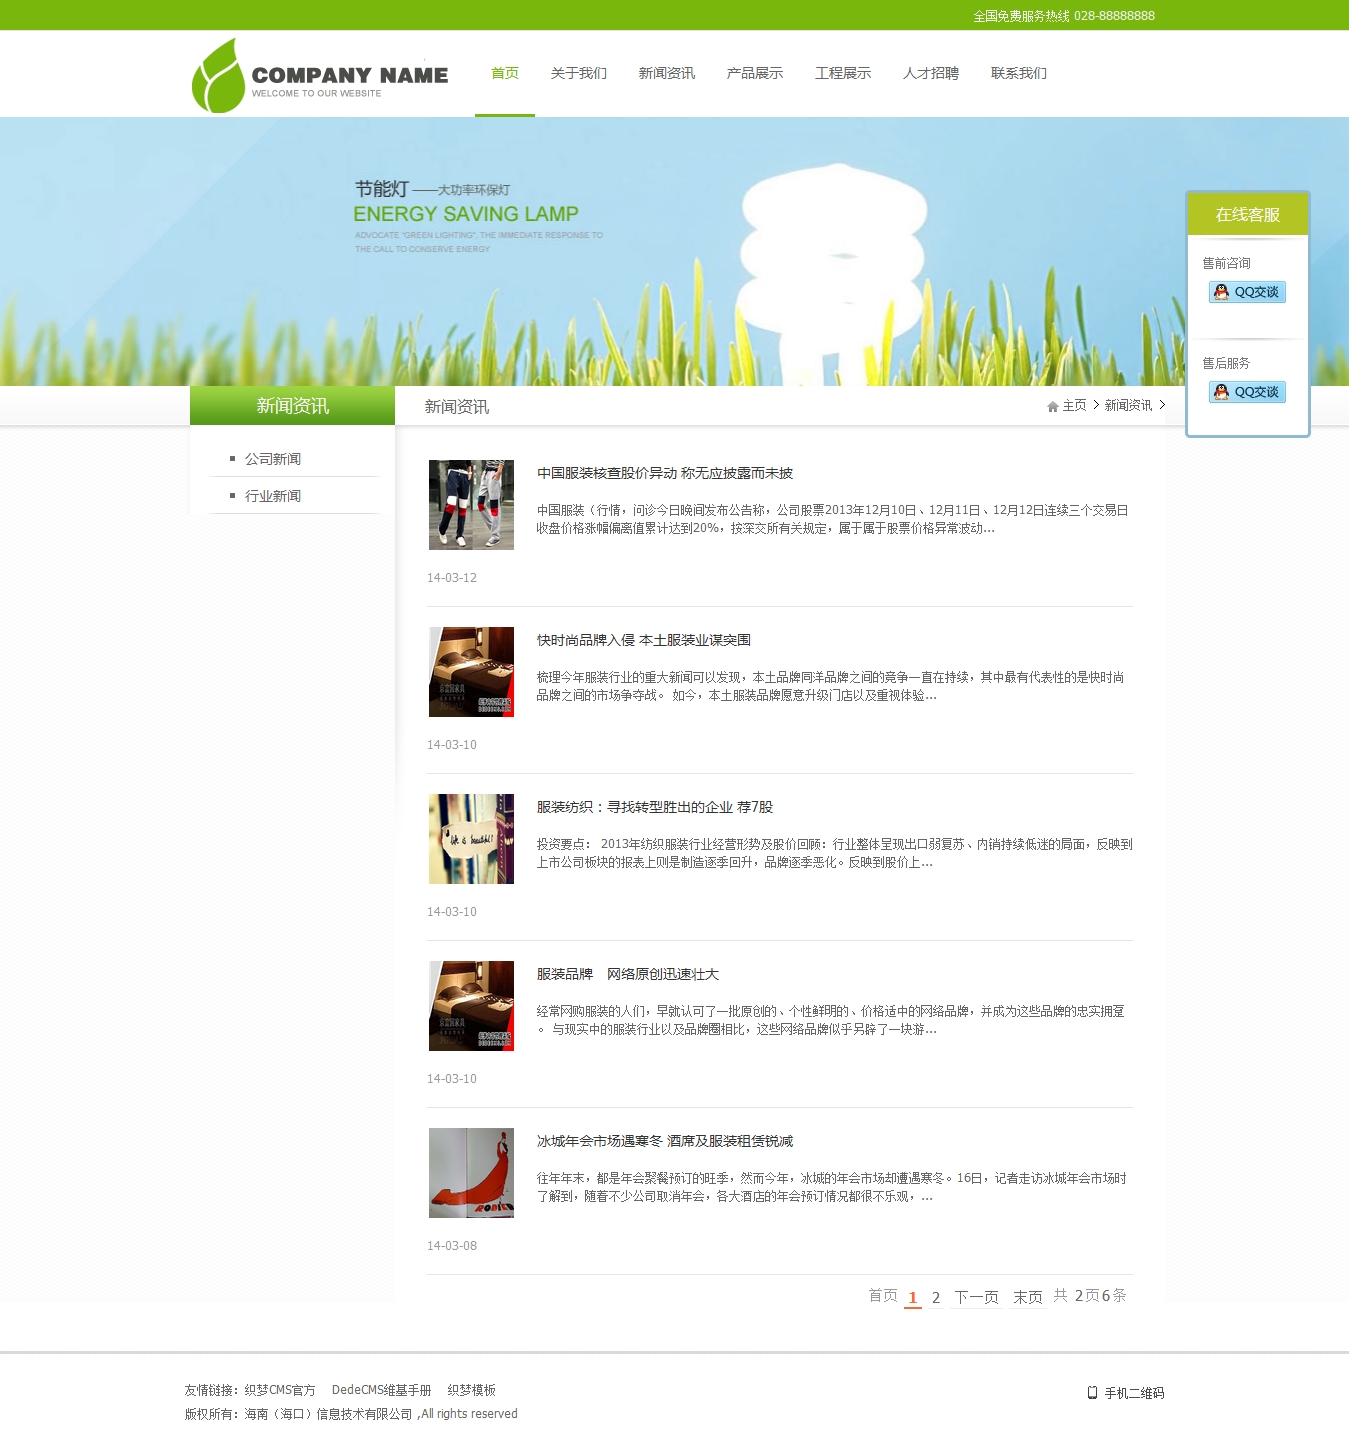Viewport: 1349px width, 1438px height.
Task: Click the pre-sales QQ chat button
Action: [x=1246, y=292]
